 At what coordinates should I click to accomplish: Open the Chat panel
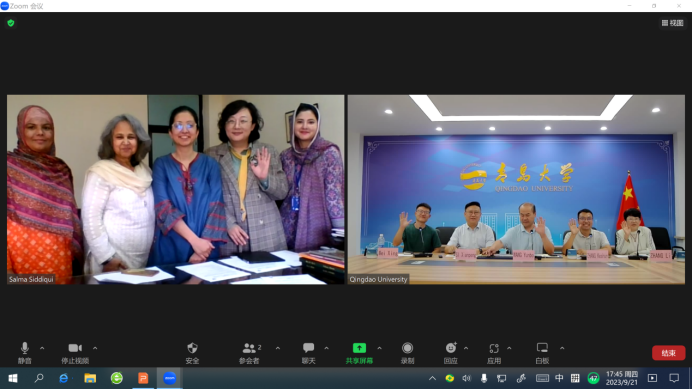(308, 353)
